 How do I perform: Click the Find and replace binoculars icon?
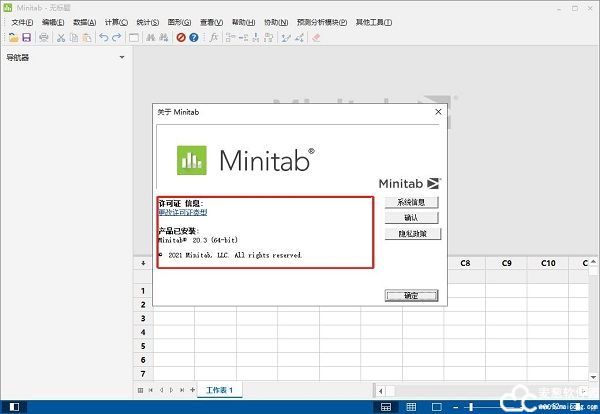[x=164, y=37]
